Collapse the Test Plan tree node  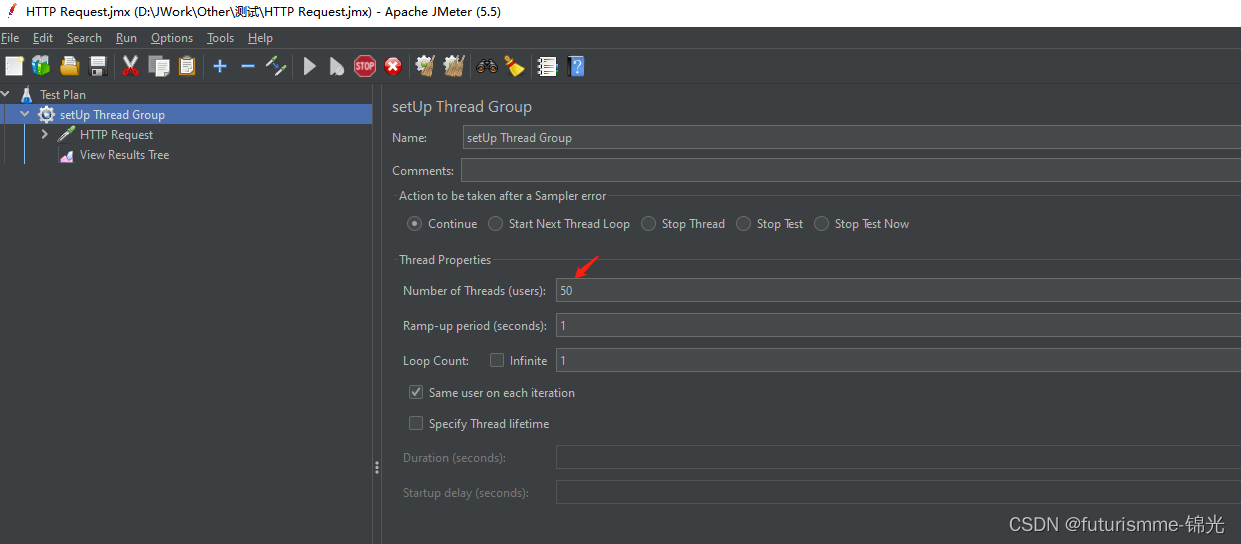[x=6, y=95]
